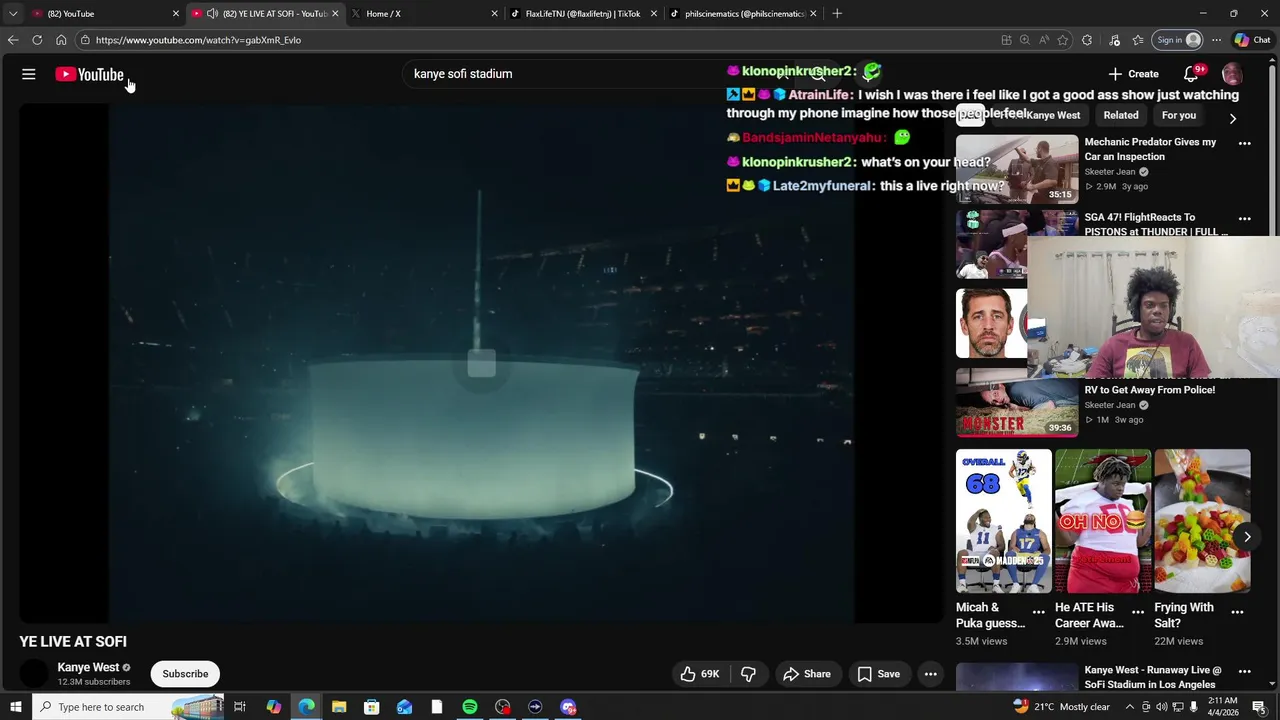The image size is (1280, 720).
Task: Select the Related filter chip
Action: [x=1121, y=115]
